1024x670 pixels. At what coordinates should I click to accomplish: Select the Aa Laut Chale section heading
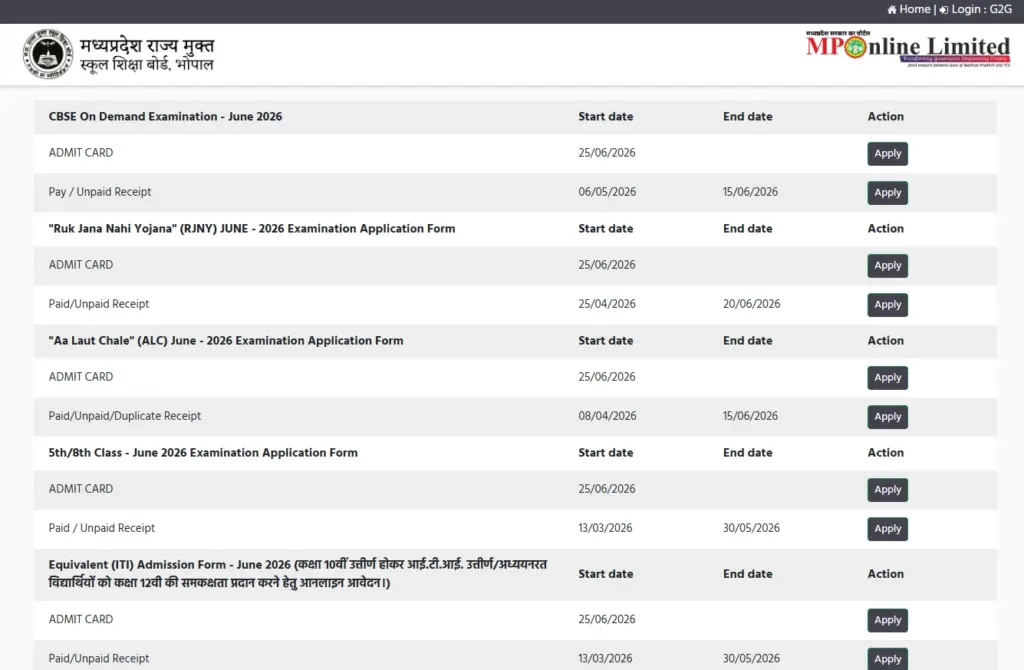coord(226,340)
